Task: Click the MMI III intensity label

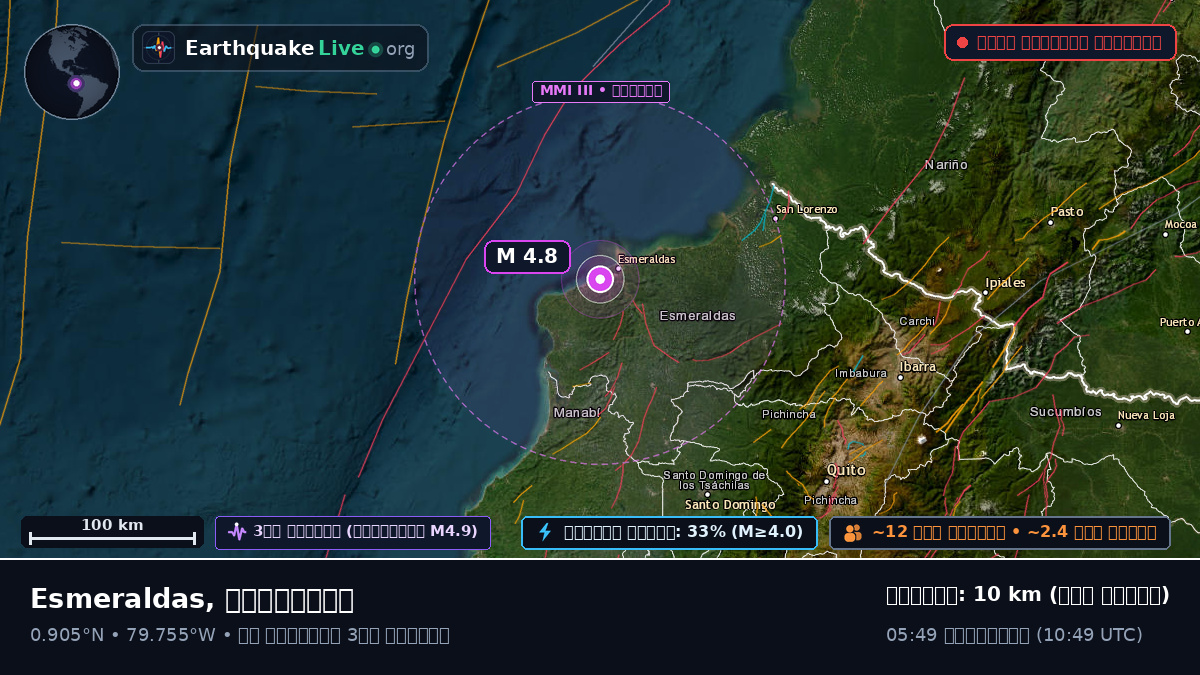Action: (601, 91)
